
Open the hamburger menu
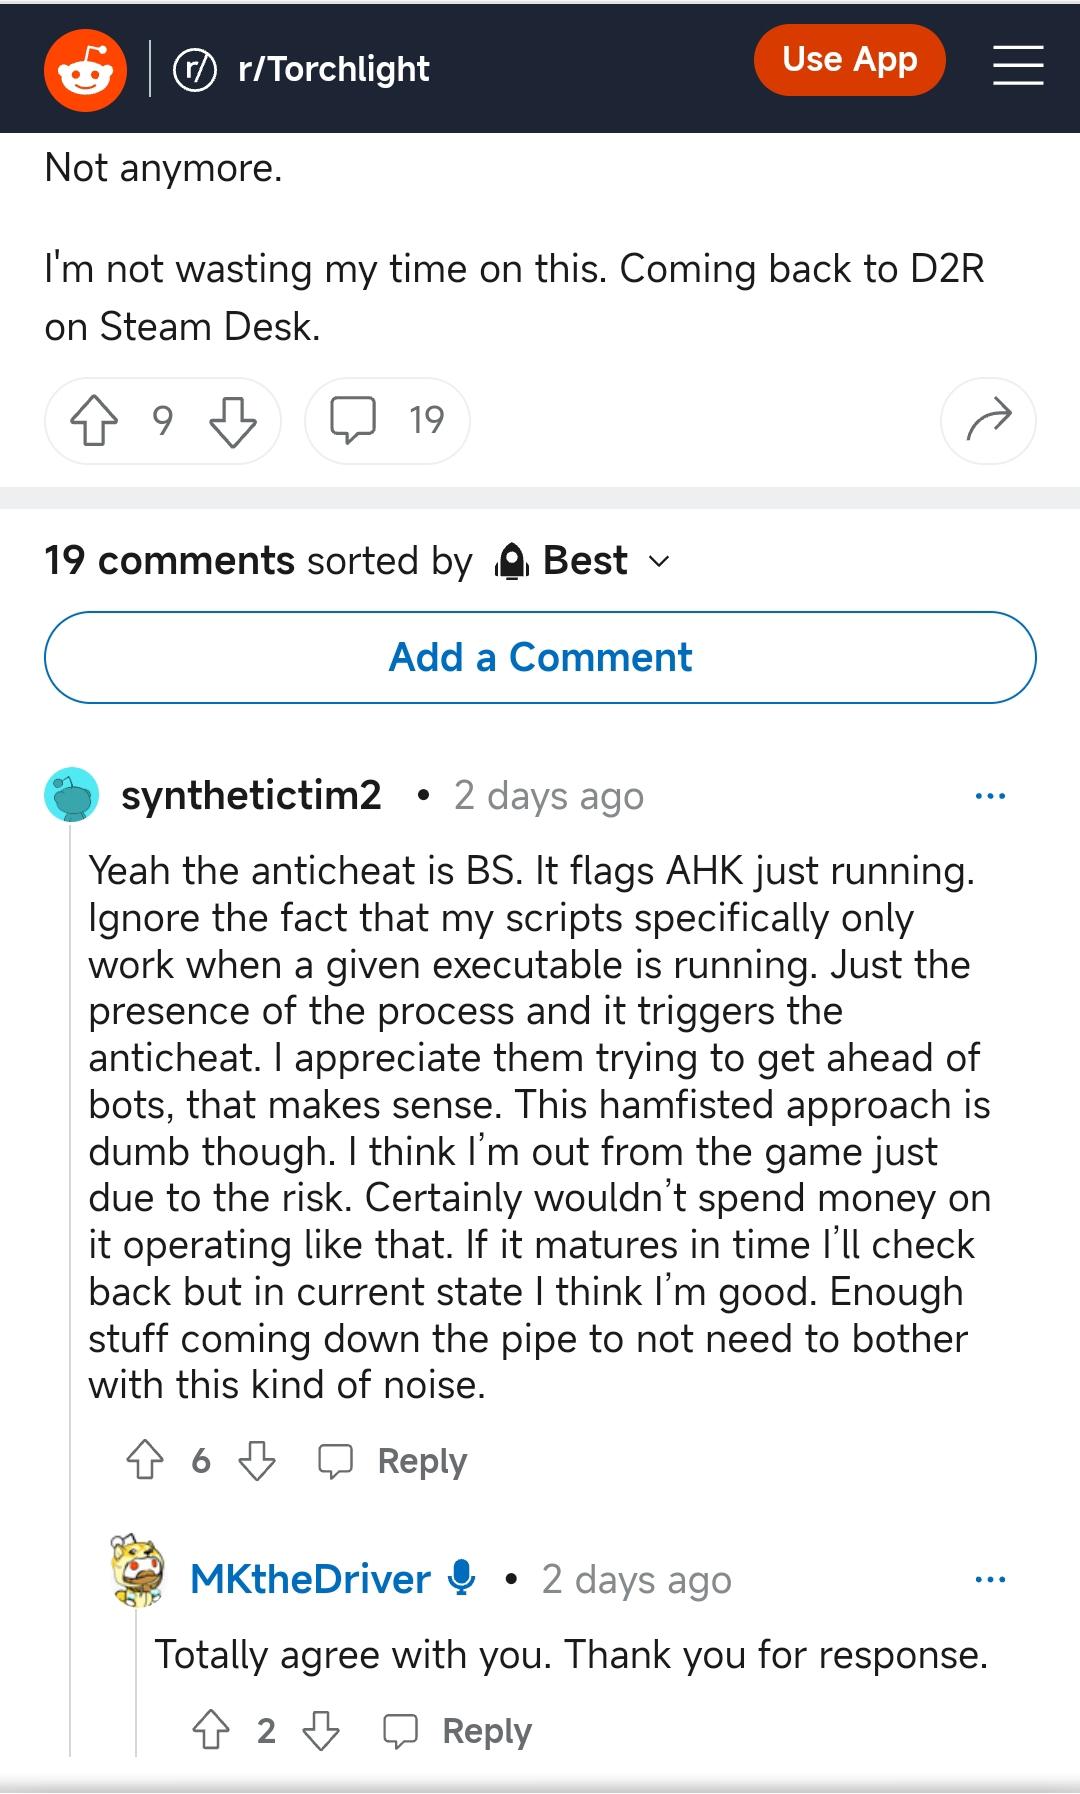point(1017,66)
